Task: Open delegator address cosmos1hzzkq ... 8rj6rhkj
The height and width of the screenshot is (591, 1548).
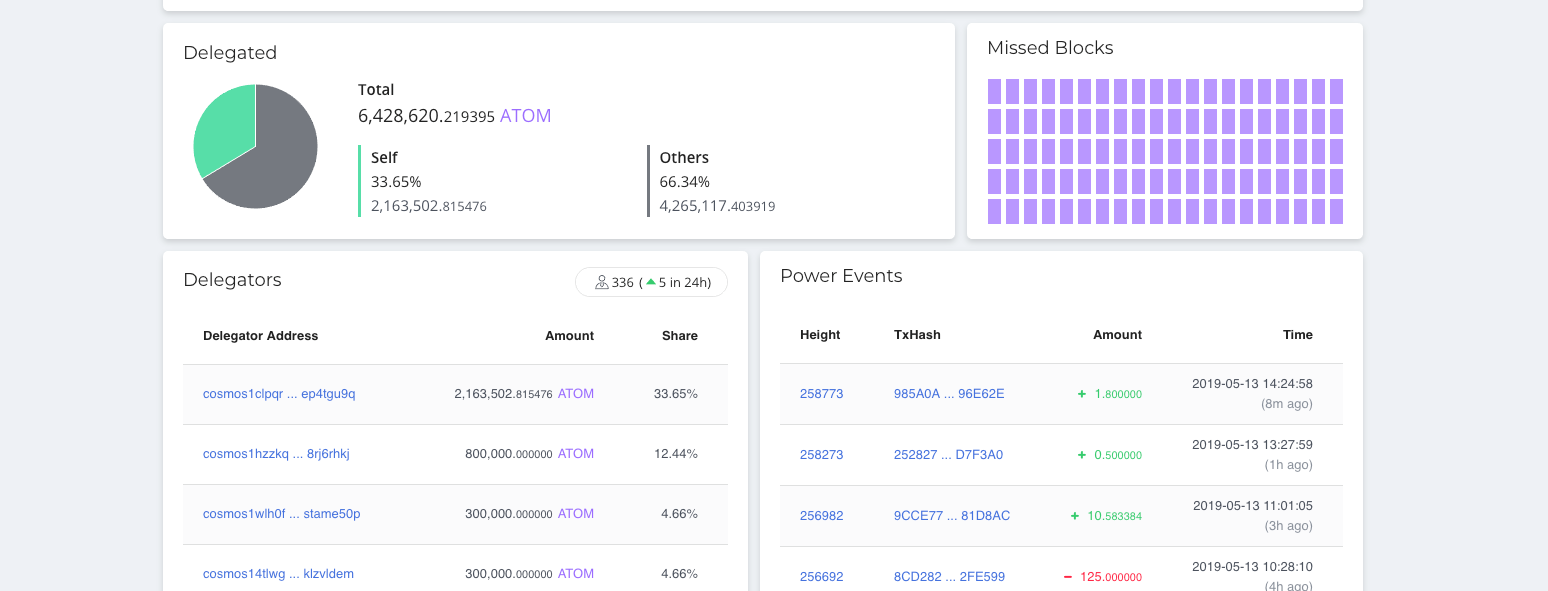Action: coord(275,453)
